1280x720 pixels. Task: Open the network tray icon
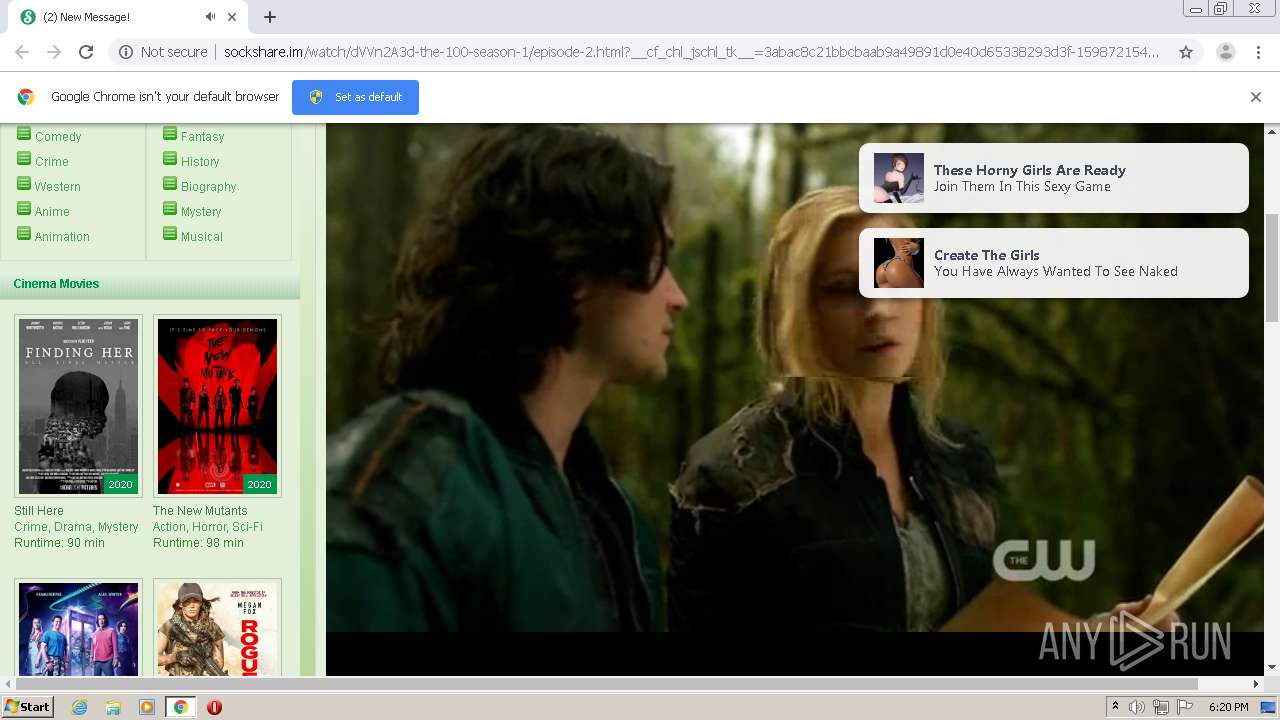(x=1161, y=707)
